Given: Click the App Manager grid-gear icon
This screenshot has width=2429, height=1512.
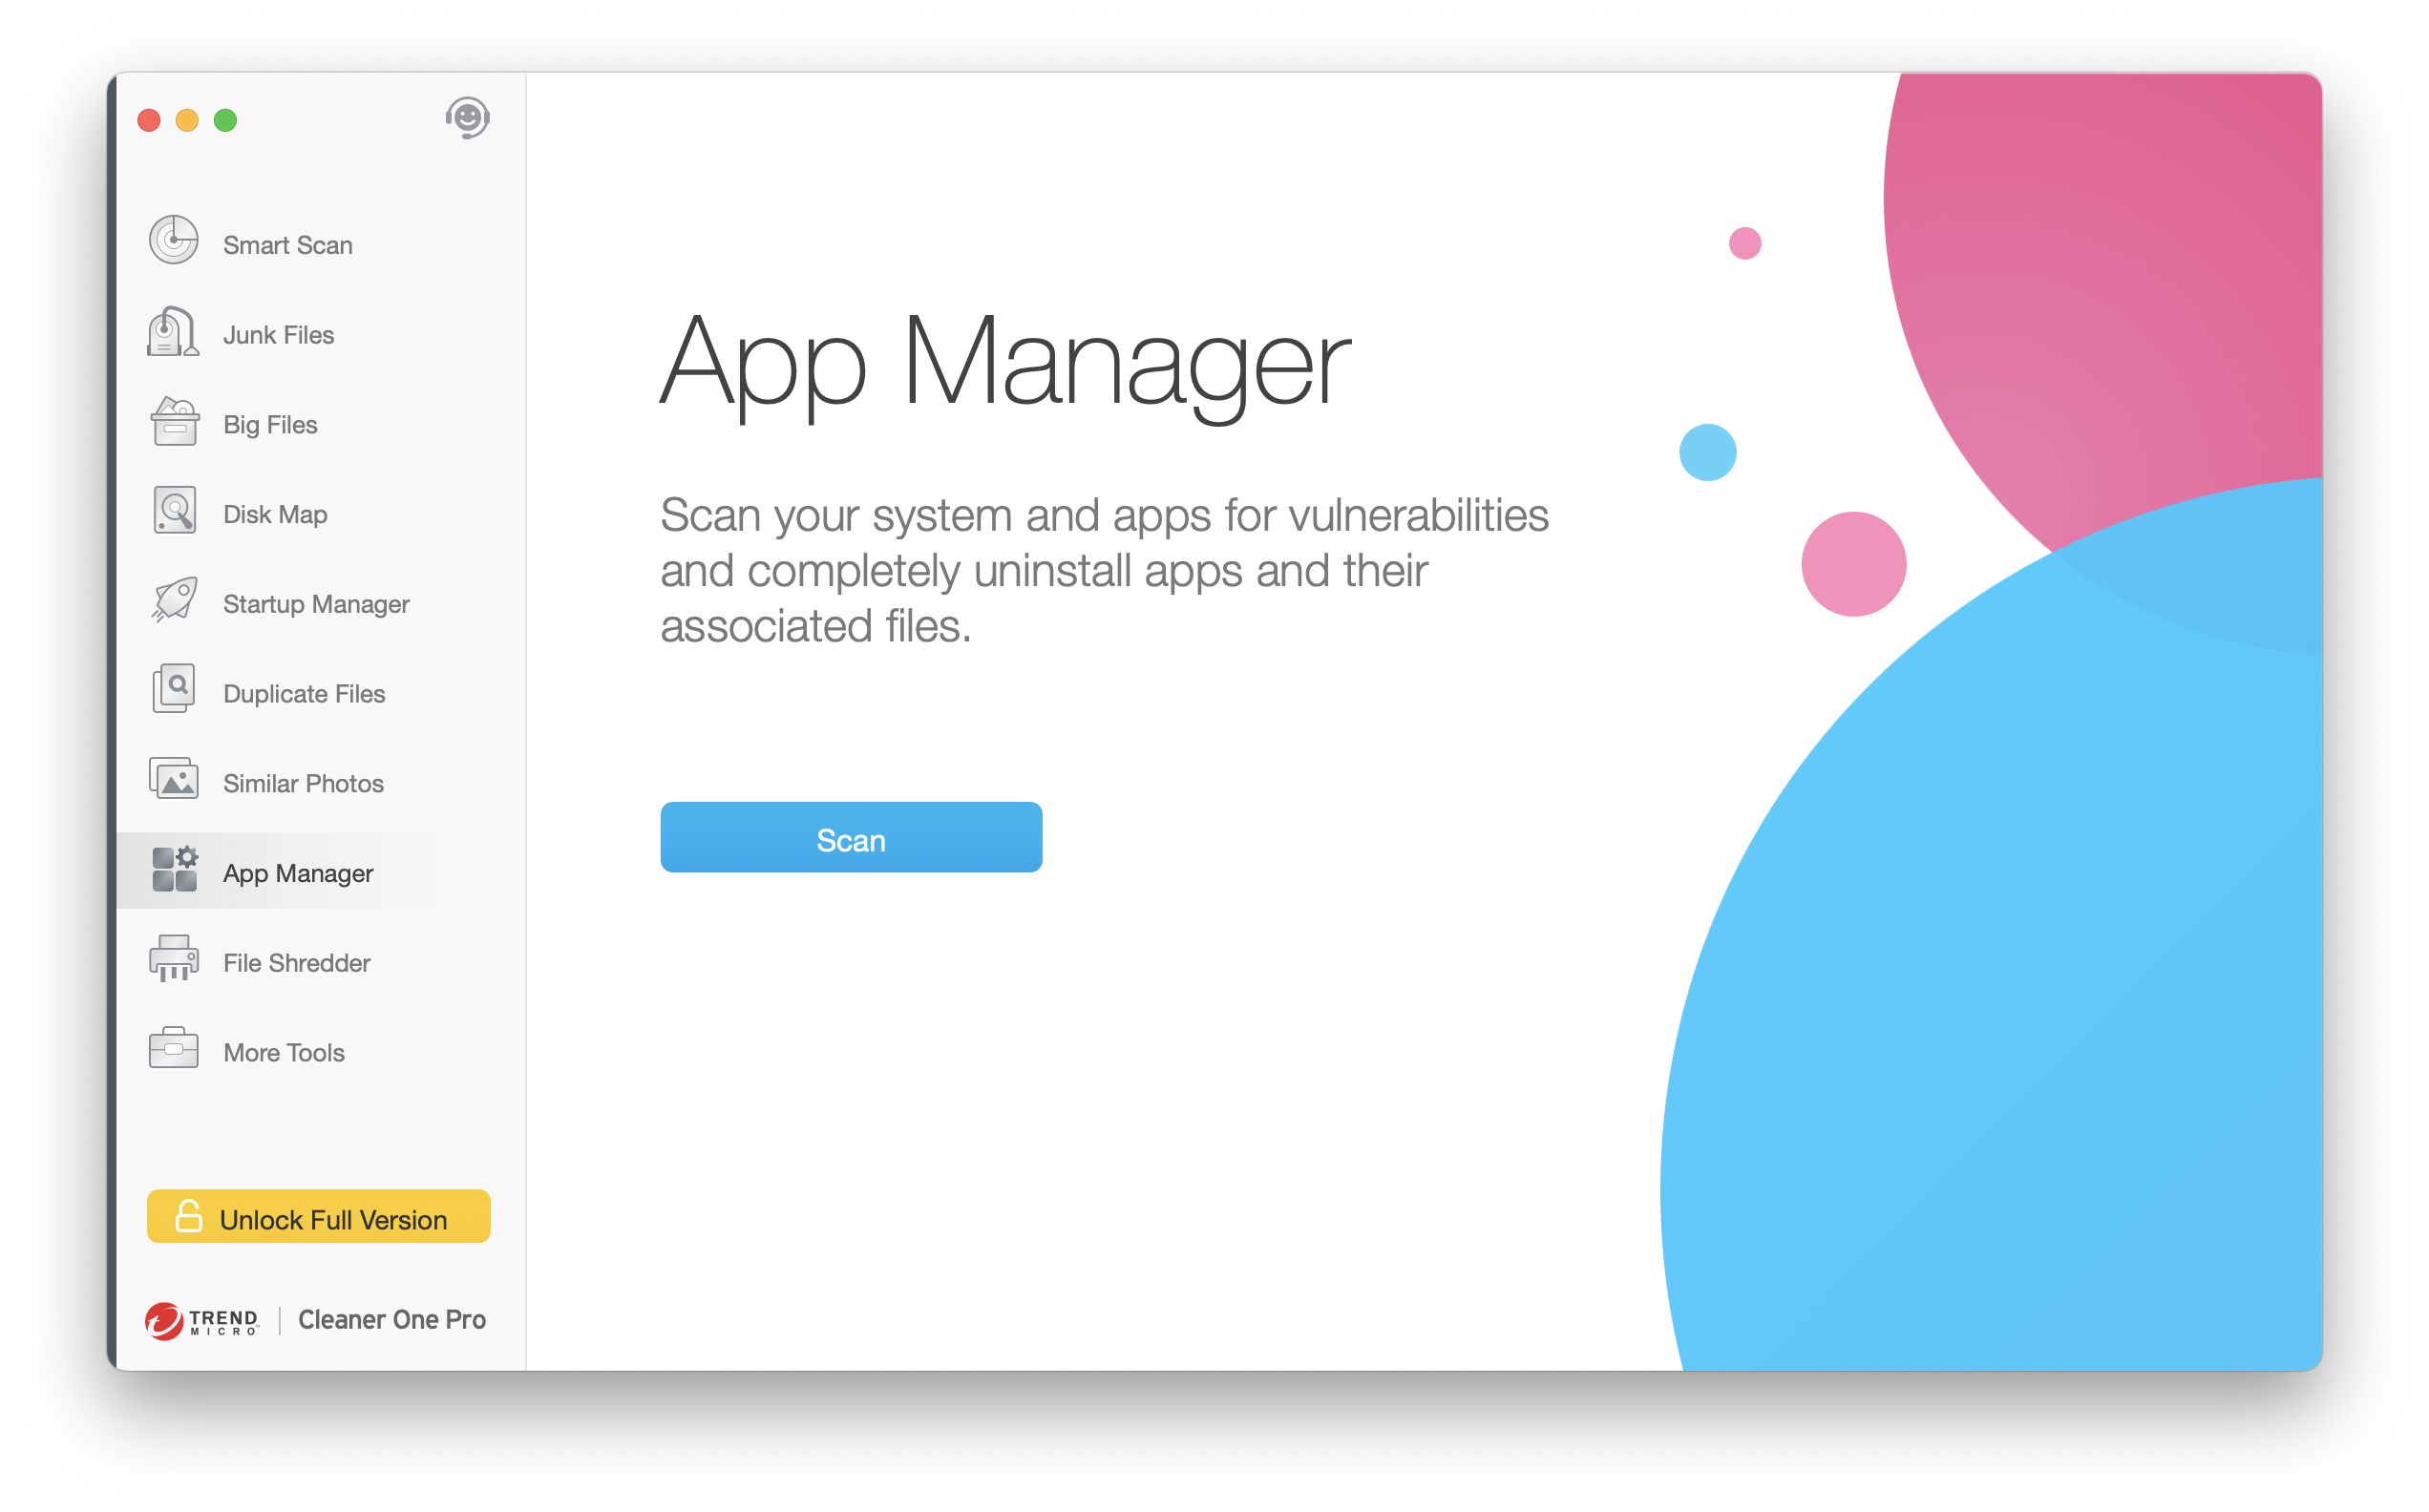Looking at the screenshot, I should click(175, 869).
